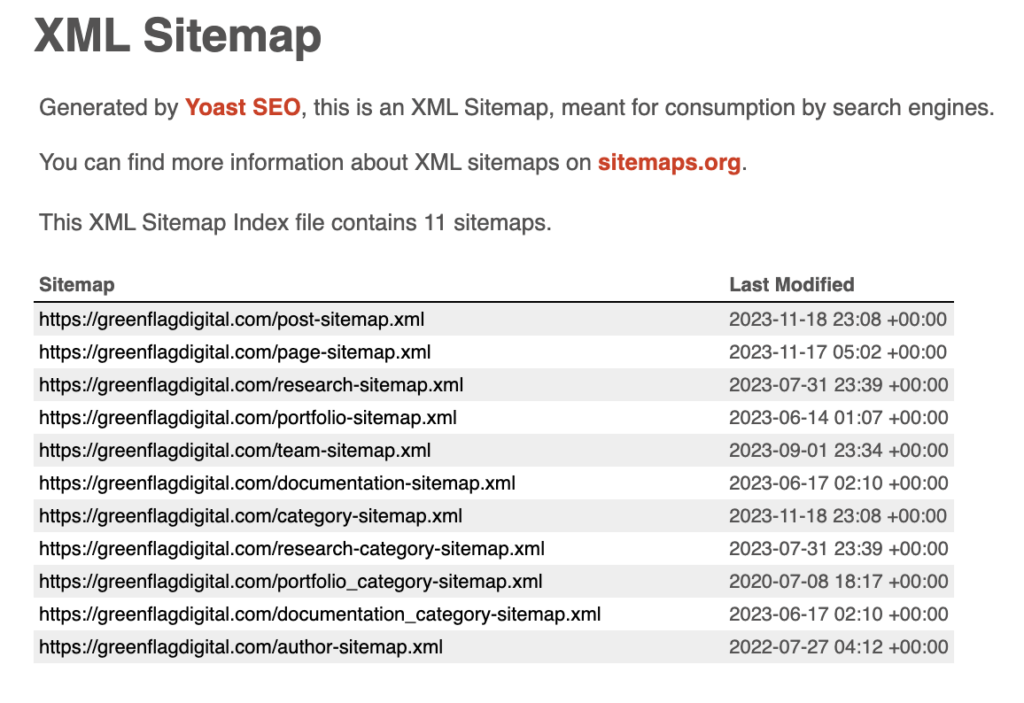
Task: Open the research-sitemap.xml link
Action: (x=251, y=385)
